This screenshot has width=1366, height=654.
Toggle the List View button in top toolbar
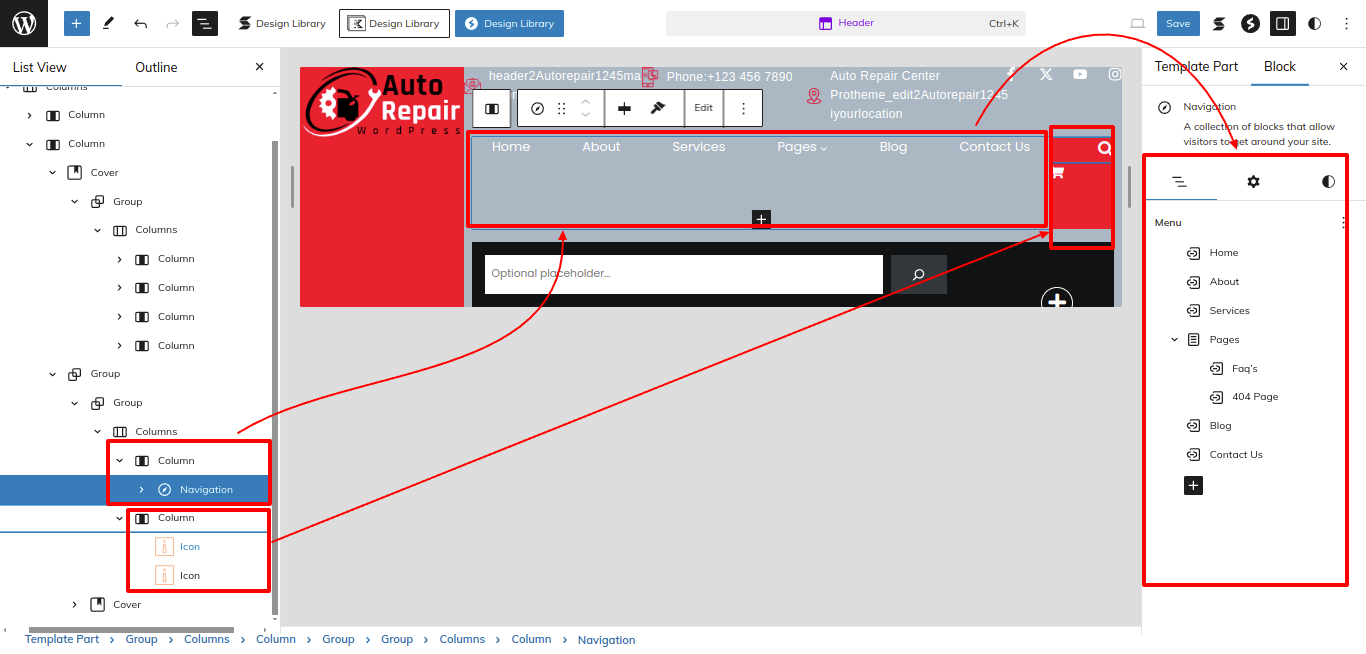(205, 23)
